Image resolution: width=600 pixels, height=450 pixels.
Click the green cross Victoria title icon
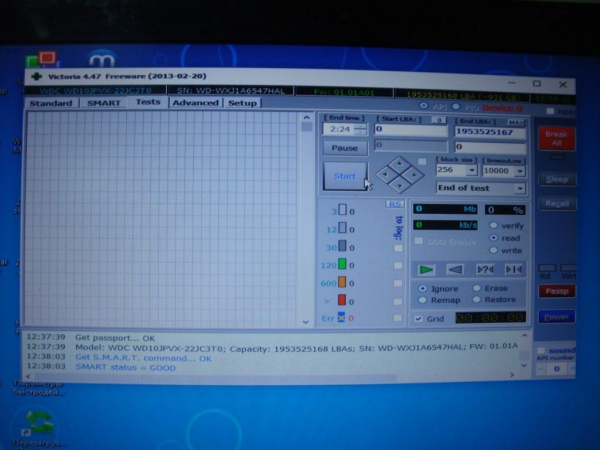click(37, 77)
